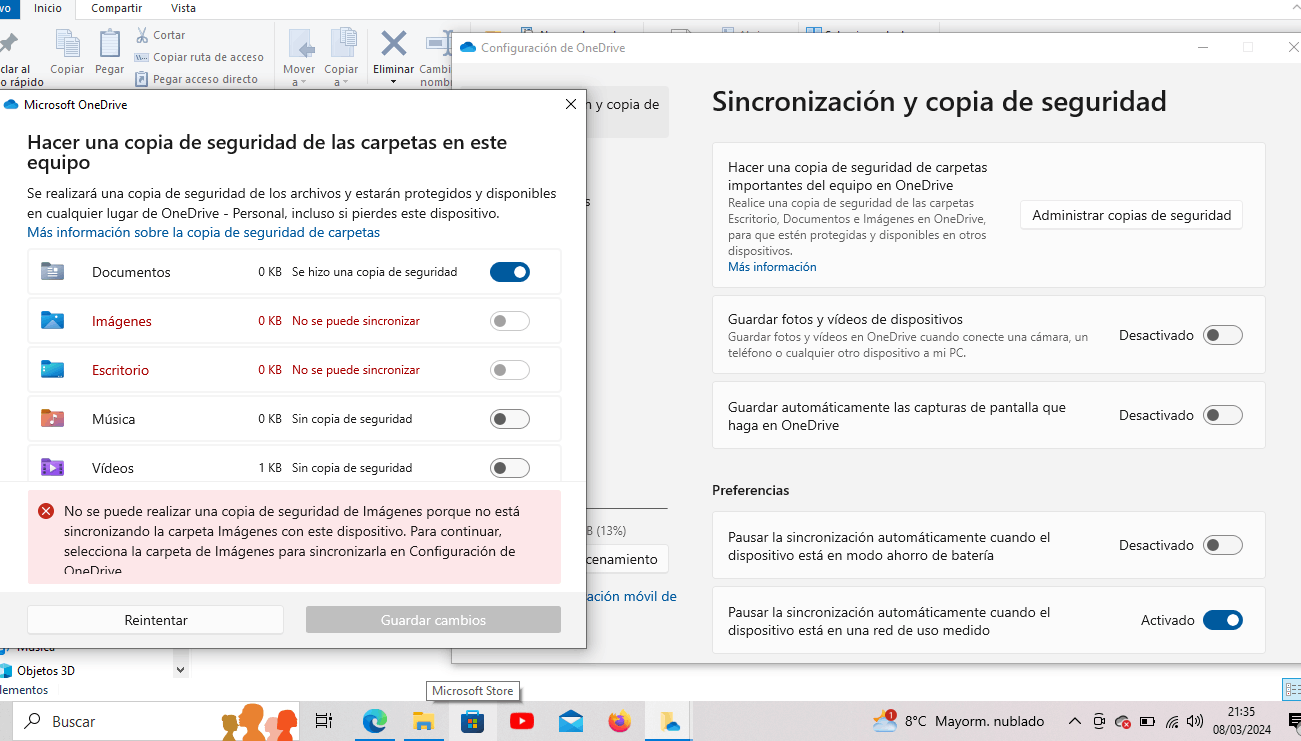Viewport: 1301px width, 741px height.
Task: Open the Eliminar dropdown arrow
Action: (x=393, y=82)
